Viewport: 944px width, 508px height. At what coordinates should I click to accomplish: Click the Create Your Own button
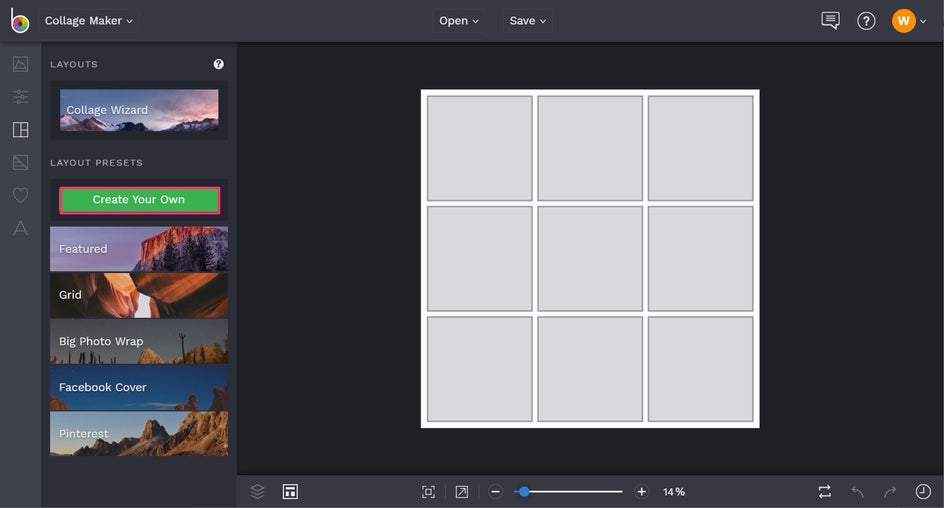pos(139,200)
